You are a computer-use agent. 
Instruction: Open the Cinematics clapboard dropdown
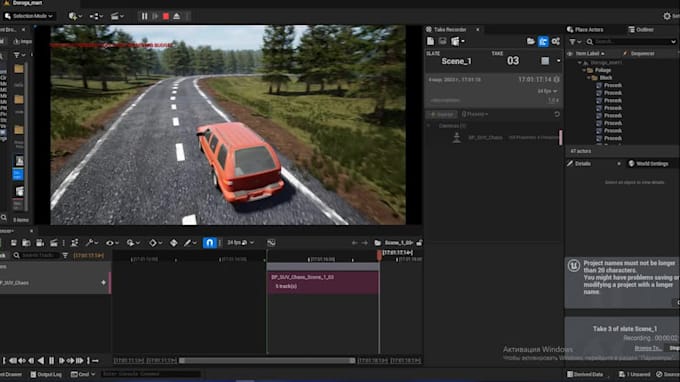(x=117, y=16)
